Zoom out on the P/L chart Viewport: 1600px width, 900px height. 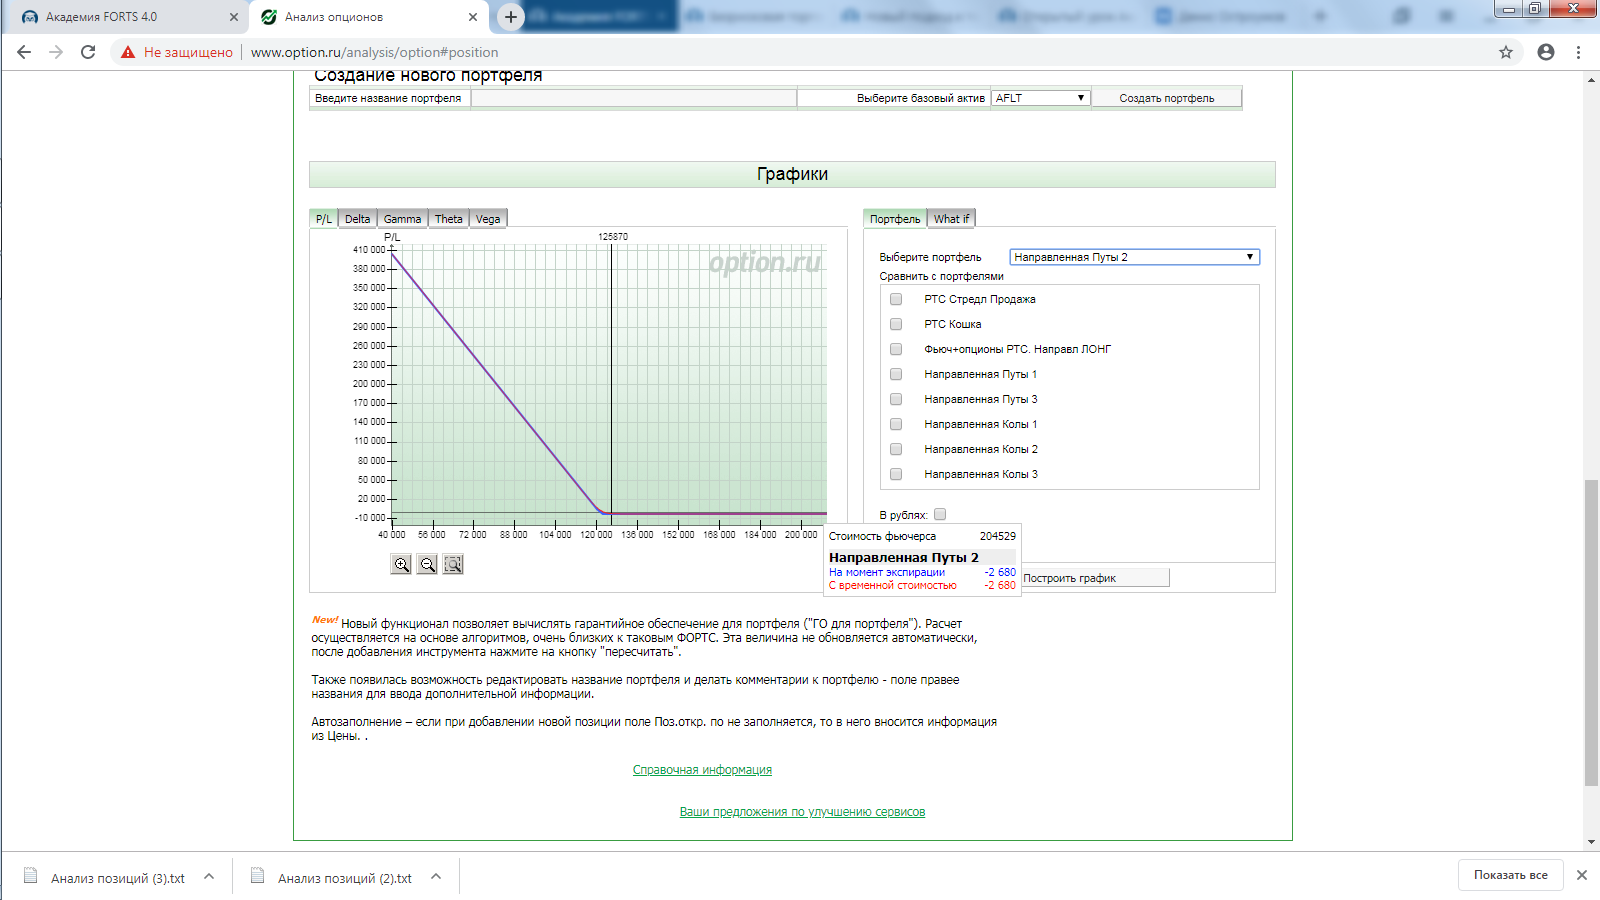pyautogui.click(x=427, y=564)
